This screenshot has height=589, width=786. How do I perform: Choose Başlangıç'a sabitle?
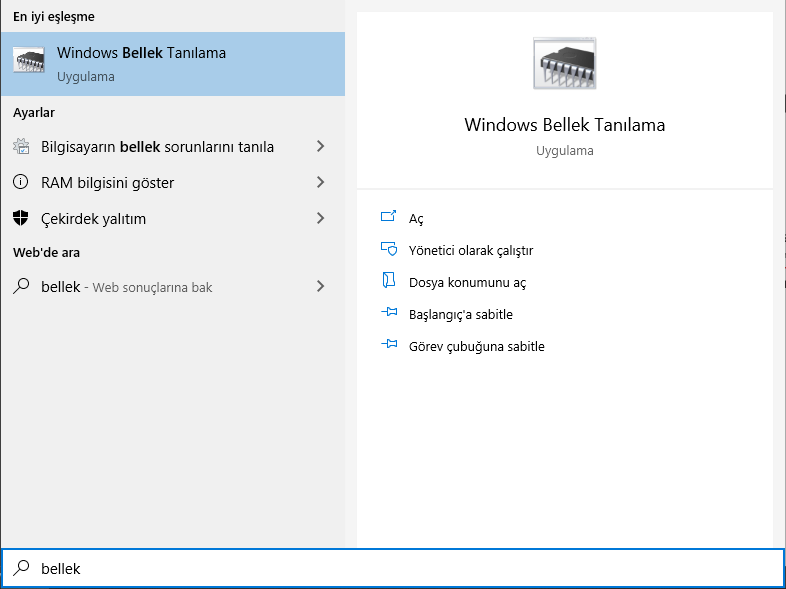pos(461,314)
